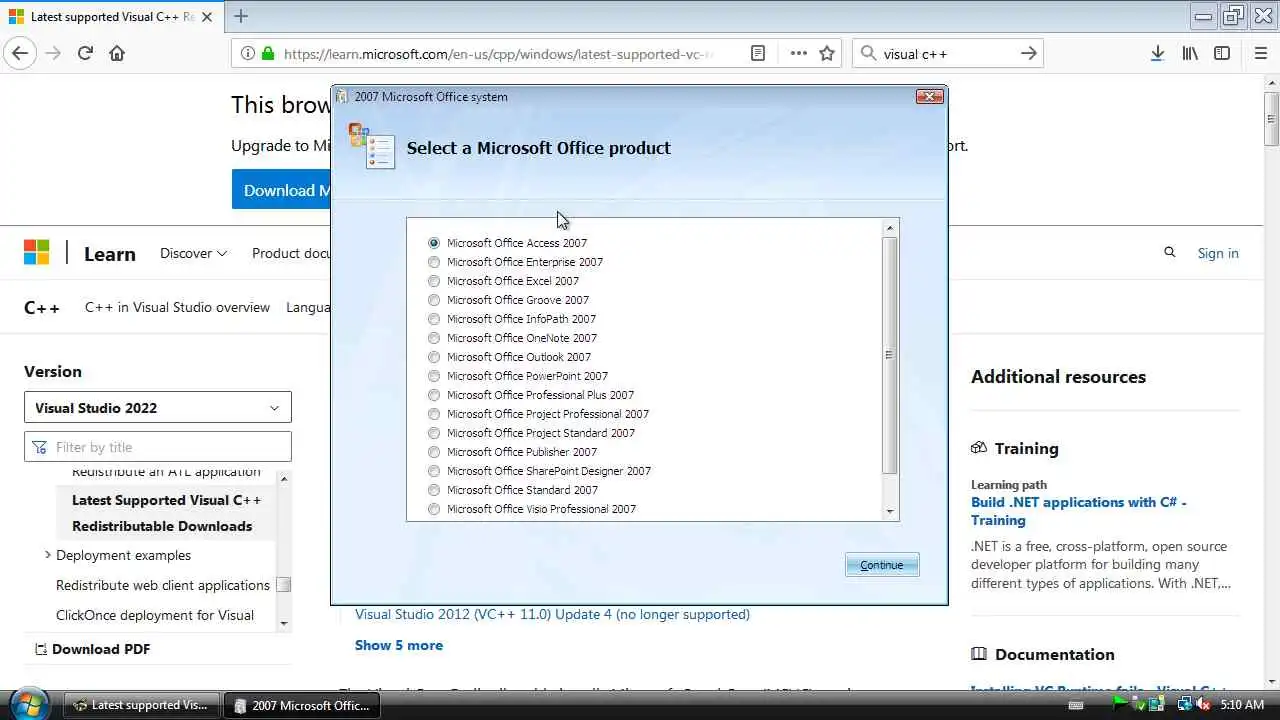This screenshot has height=720, width=1280.
Task: Click volume icon in system tray
Action: [x=1202, y=705]
